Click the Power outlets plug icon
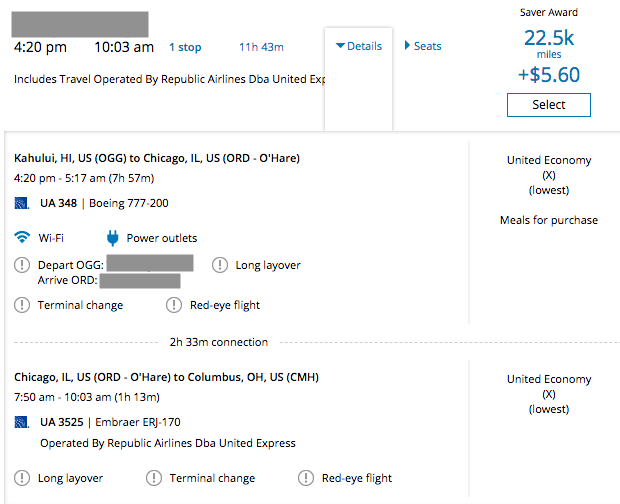This screenshot has width=620, height=504. [x=112, y=238]
